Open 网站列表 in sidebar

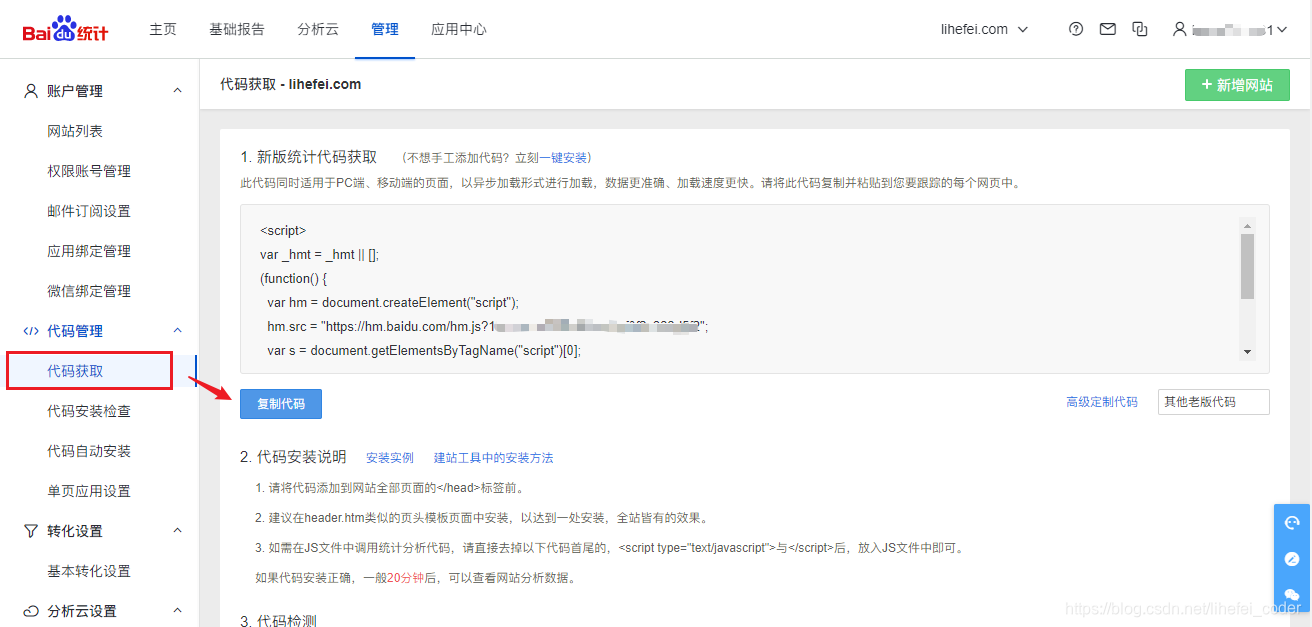75,131
